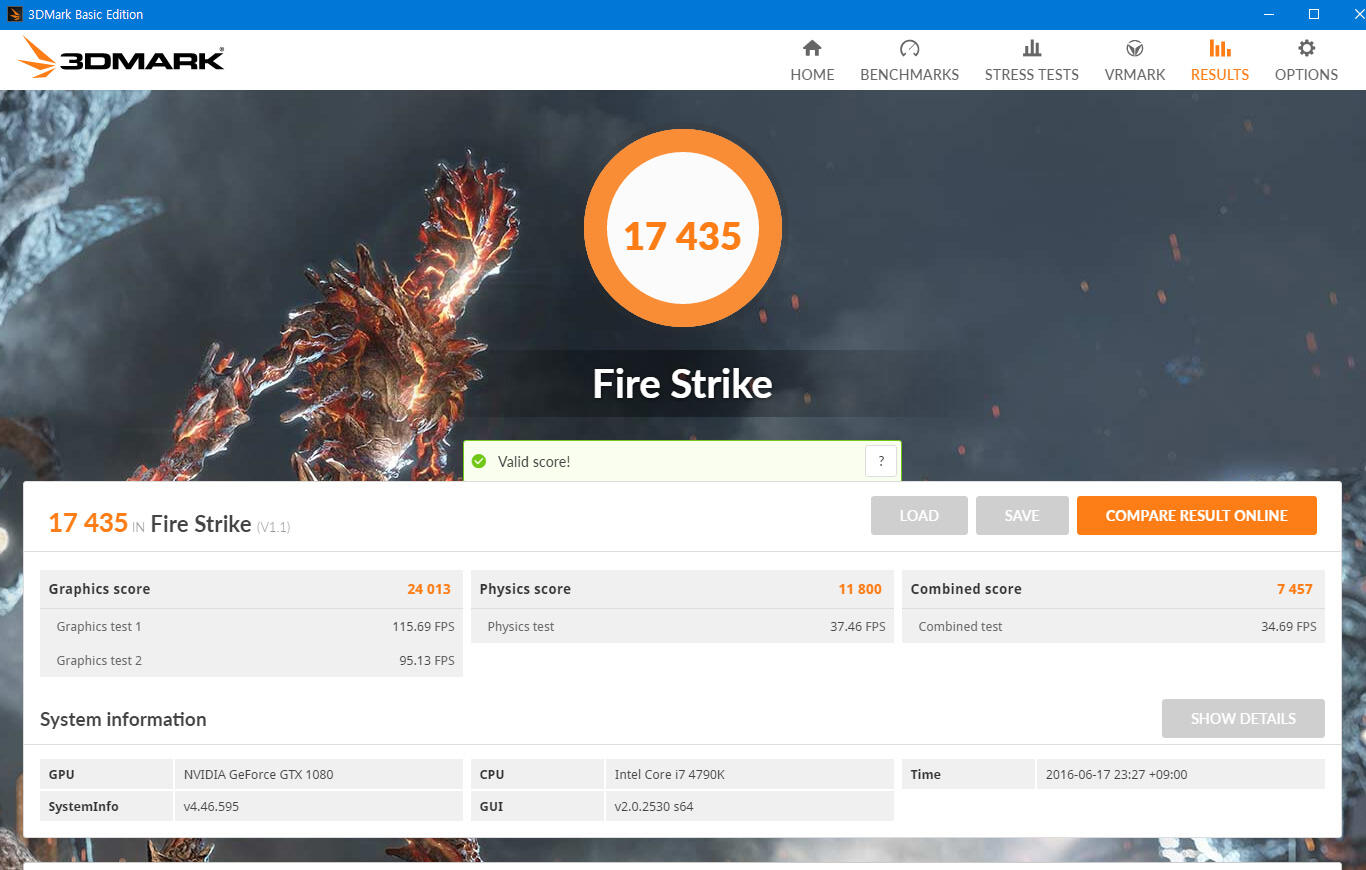This screenshot has height=870, width=1366.
Task: Open the HOME tab label
Action: tap(812, 75)
